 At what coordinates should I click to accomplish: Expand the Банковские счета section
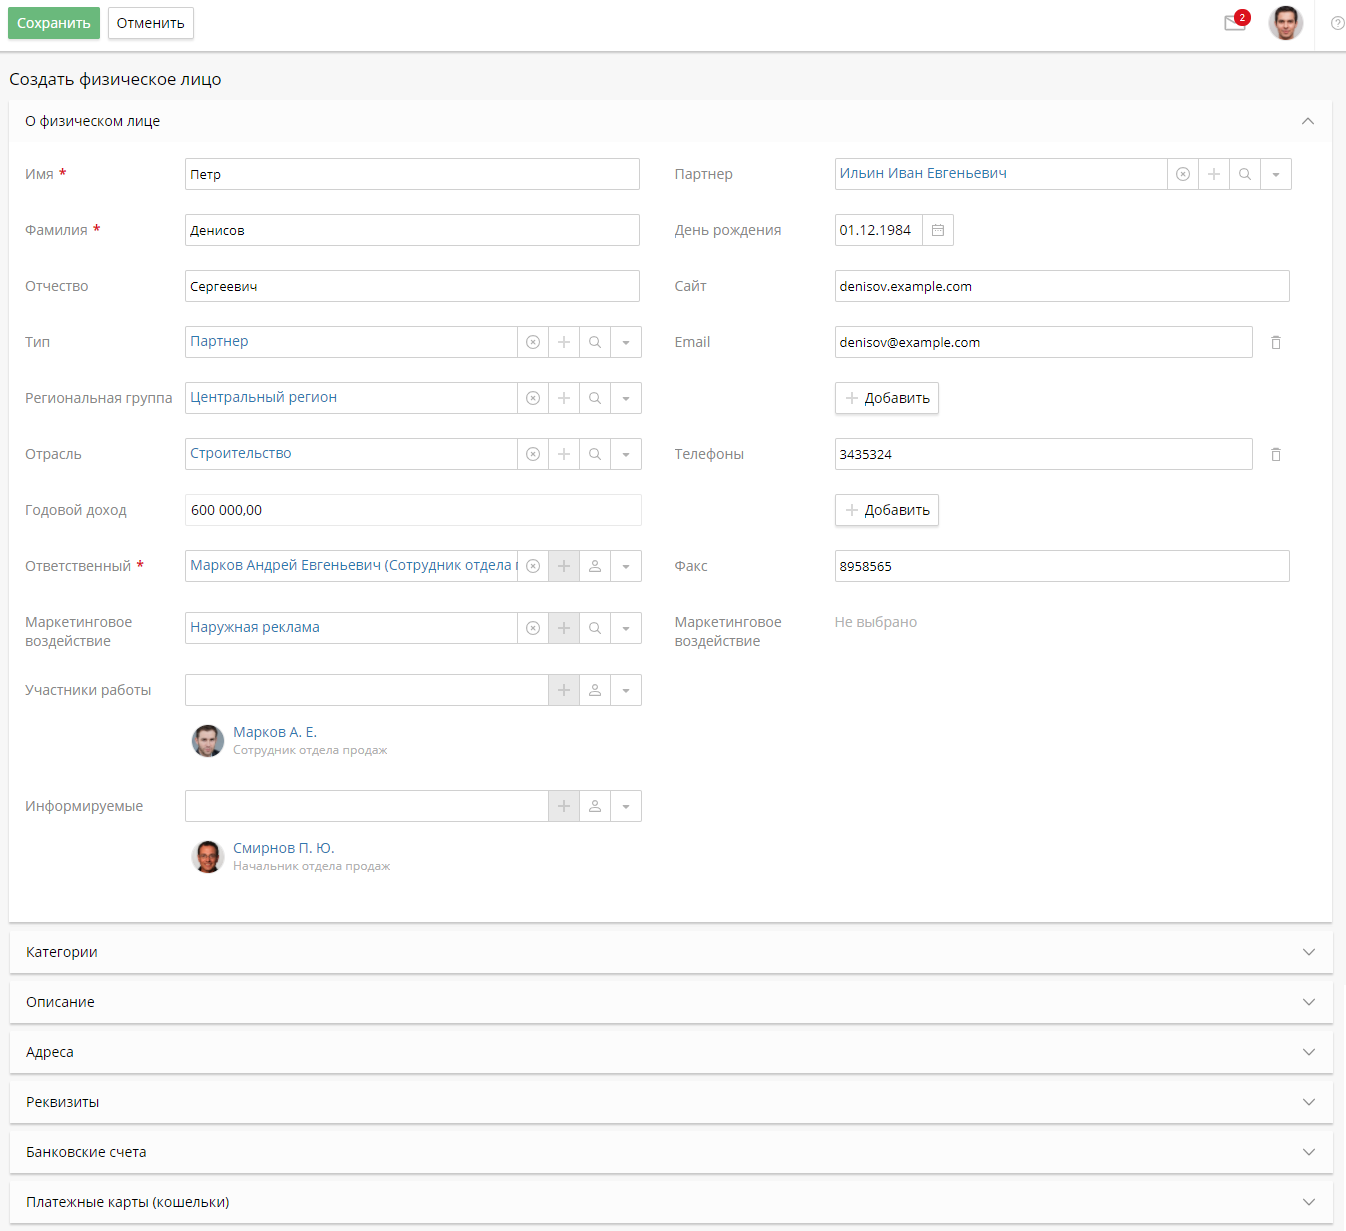click(x=670, y=1152)
